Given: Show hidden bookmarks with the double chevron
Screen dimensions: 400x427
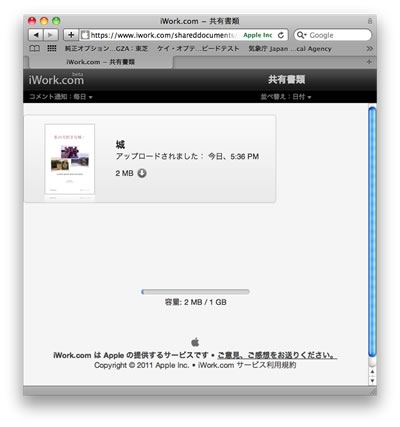Looking at the screenshot, I should (369, 49).
